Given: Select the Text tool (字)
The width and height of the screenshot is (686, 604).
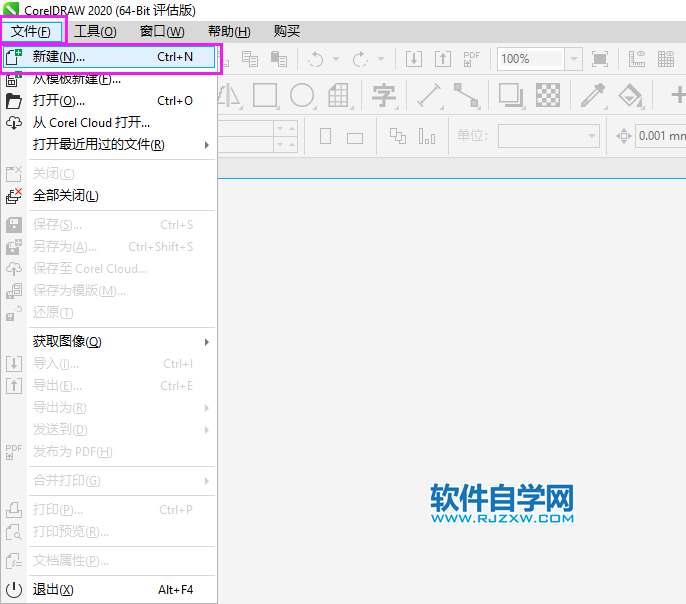Looking at the screenshot, I should pos(384,95).
